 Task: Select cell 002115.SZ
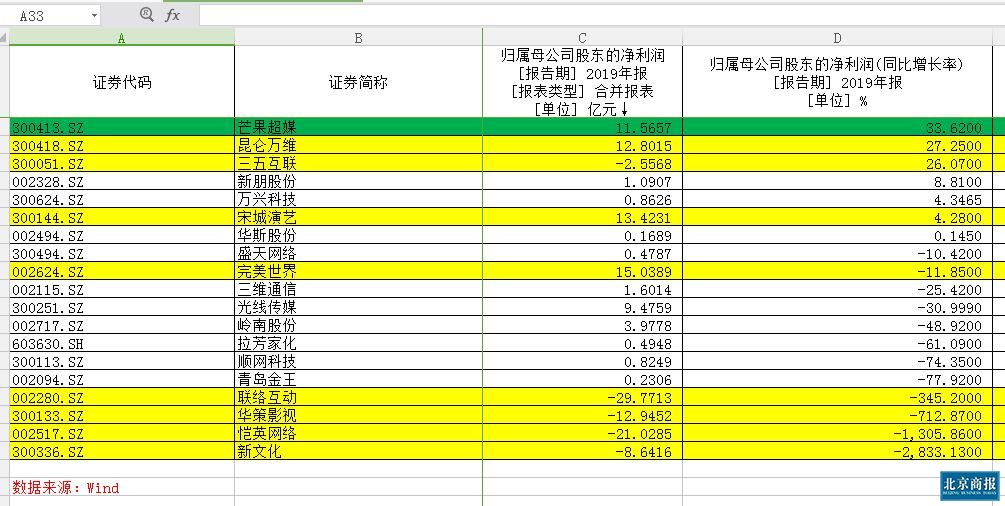[122, 289]
